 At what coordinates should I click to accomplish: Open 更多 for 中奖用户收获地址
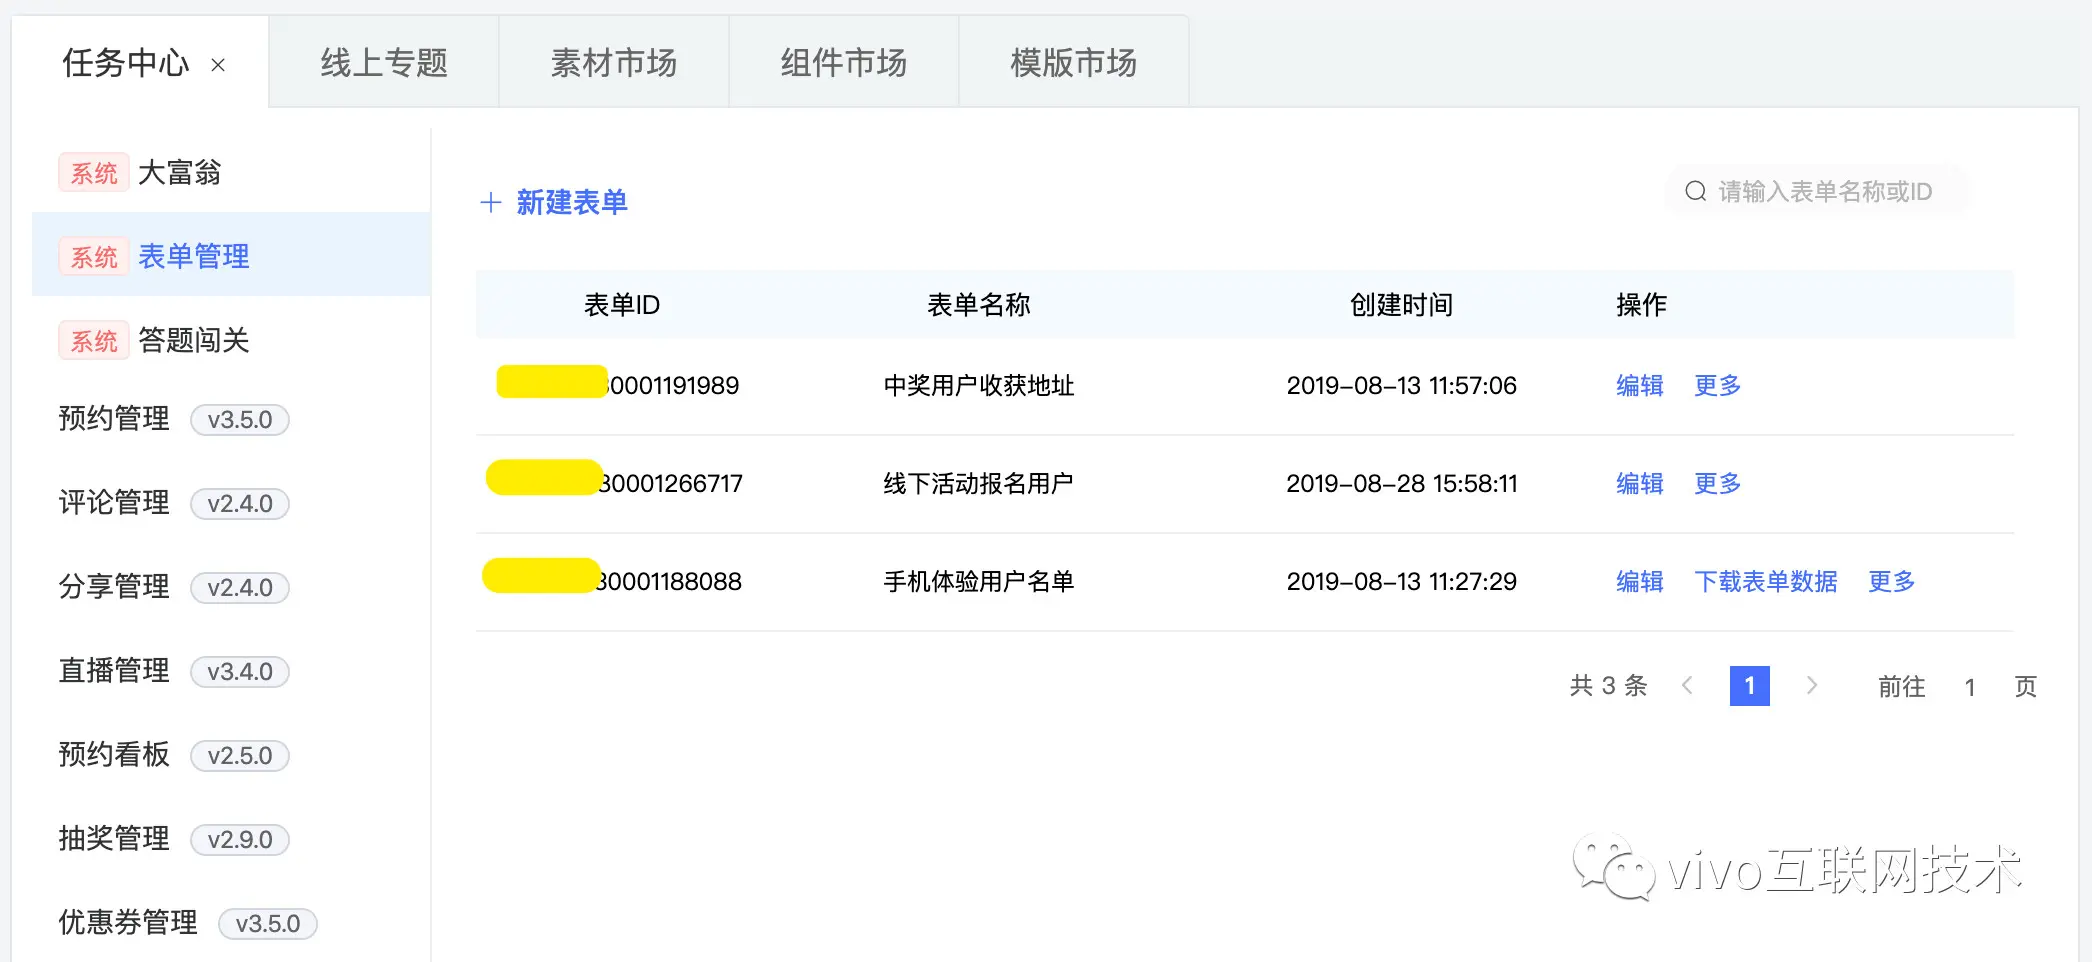(1718, 385)
